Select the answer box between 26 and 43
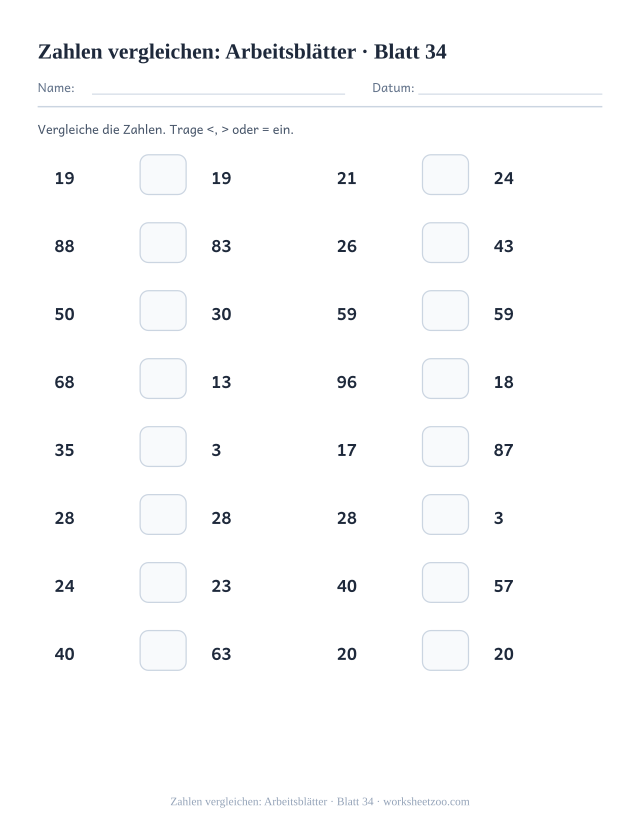This screenshot has width=640, height=829. pyautogui.click(x=445, y=243)
